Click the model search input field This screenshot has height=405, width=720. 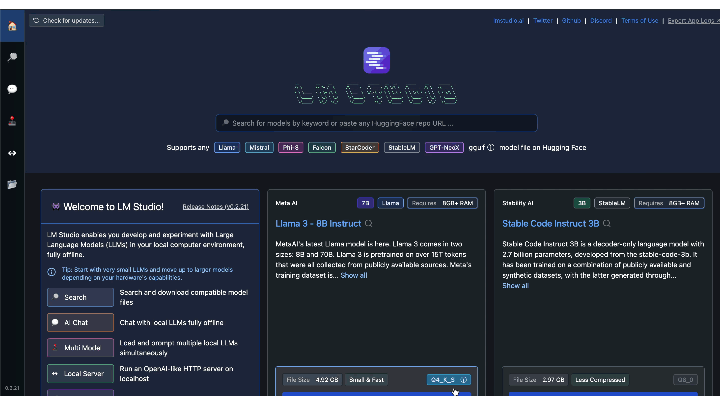tap(378, 123)
